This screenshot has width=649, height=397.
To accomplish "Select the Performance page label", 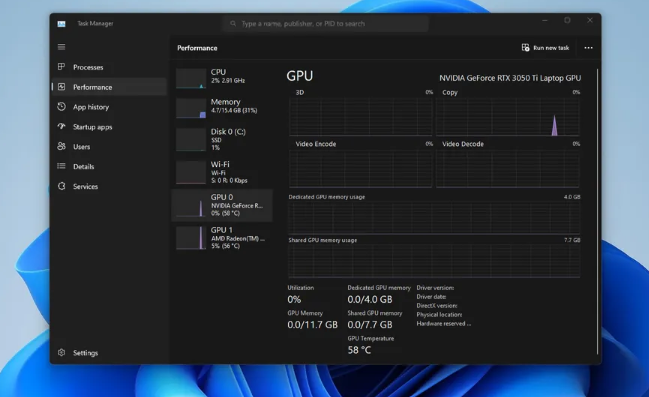I will tap(92, 87).
